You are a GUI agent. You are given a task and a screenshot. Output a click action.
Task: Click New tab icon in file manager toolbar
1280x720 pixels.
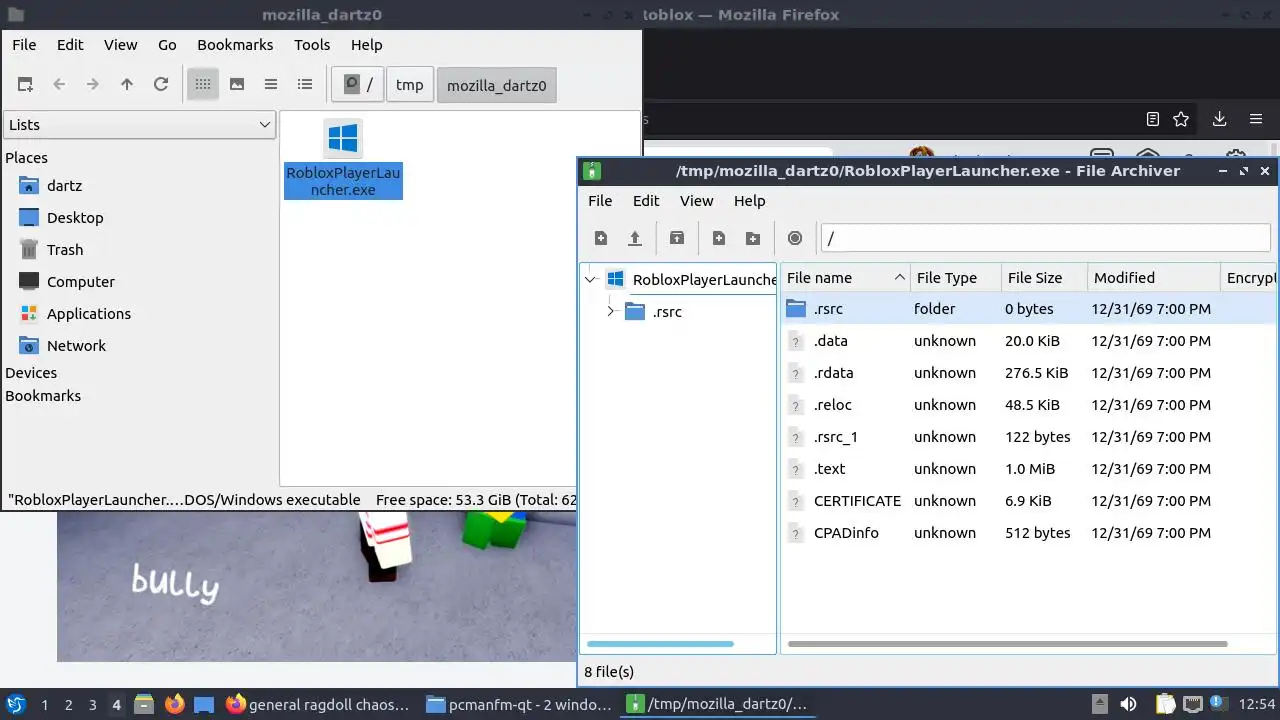coord(25,85)
